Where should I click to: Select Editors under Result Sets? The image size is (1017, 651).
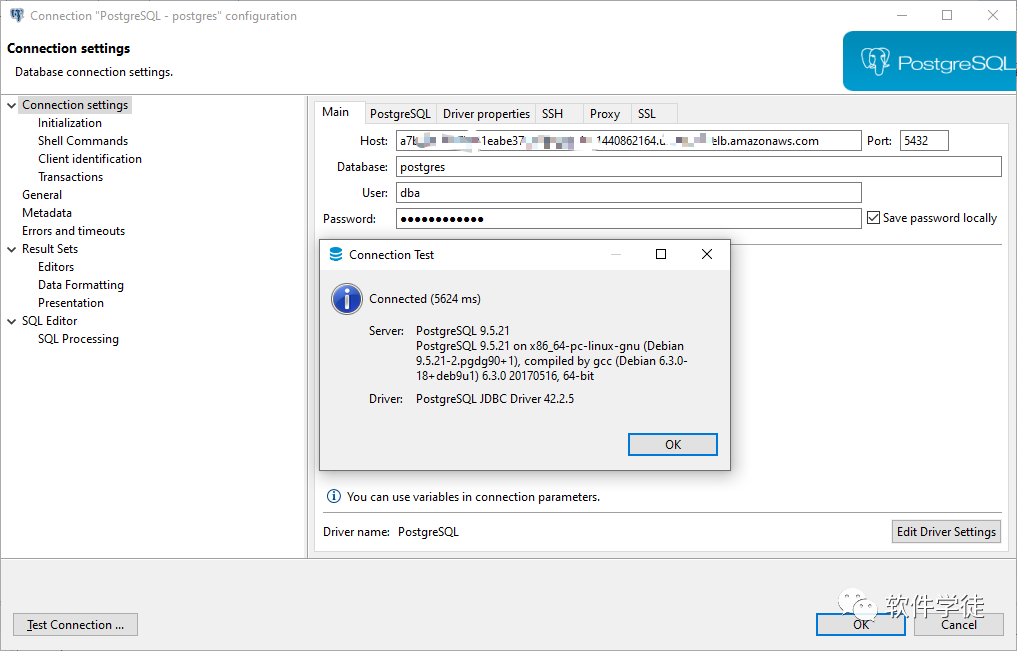[x=56, y=266]
